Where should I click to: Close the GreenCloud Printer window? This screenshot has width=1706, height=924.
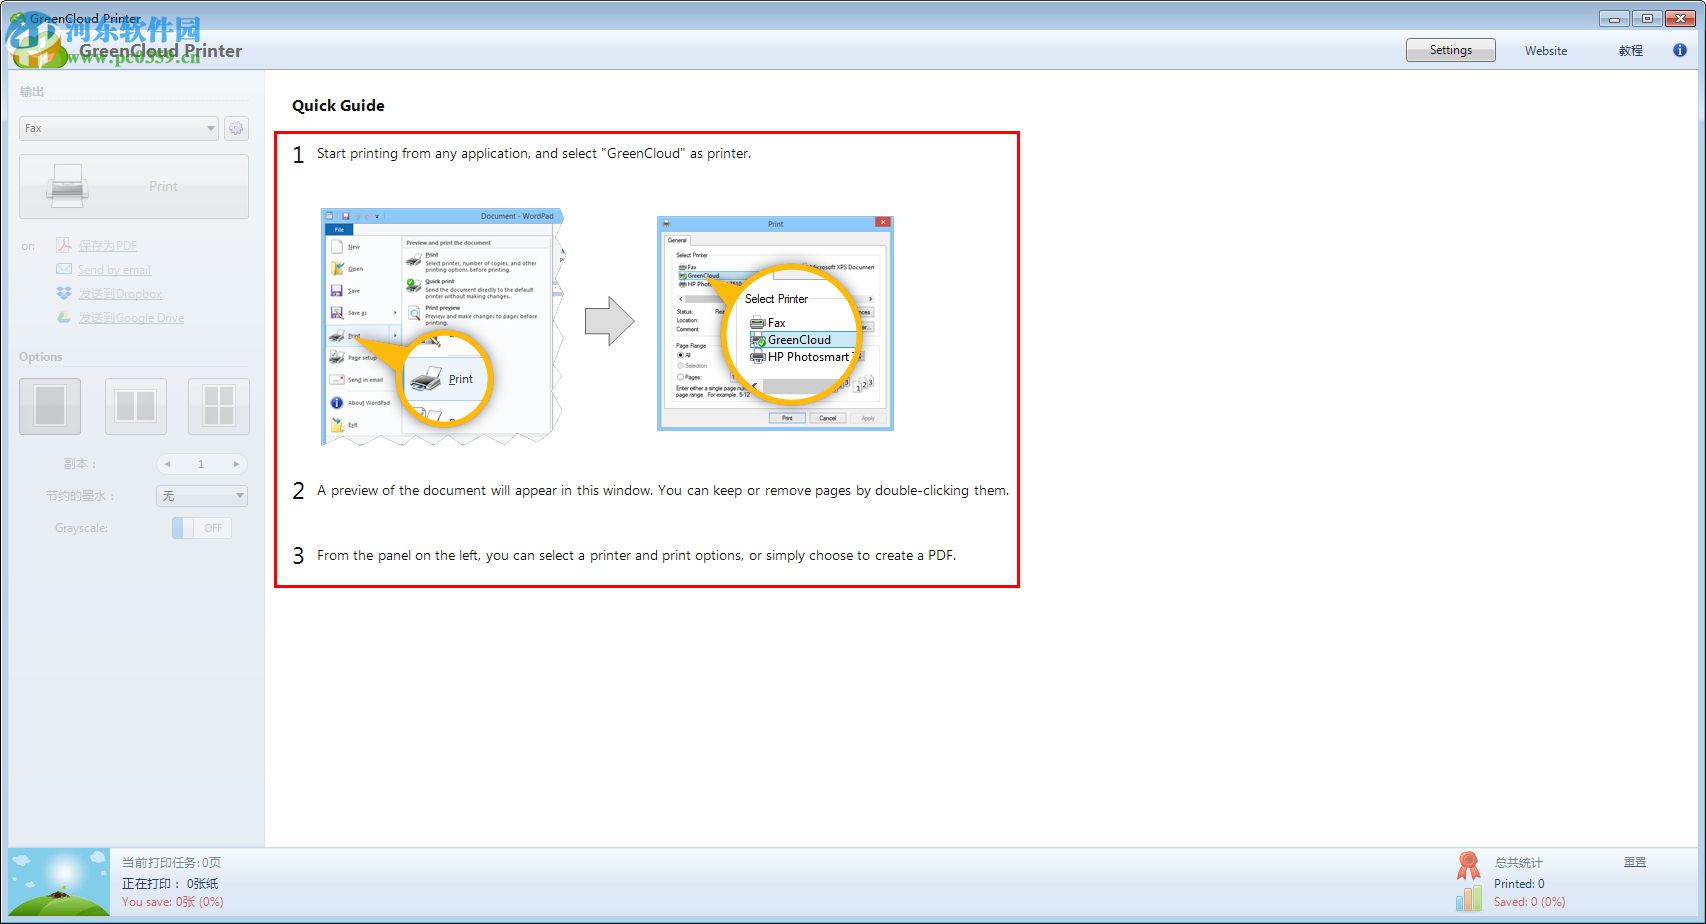(1681, 18)
